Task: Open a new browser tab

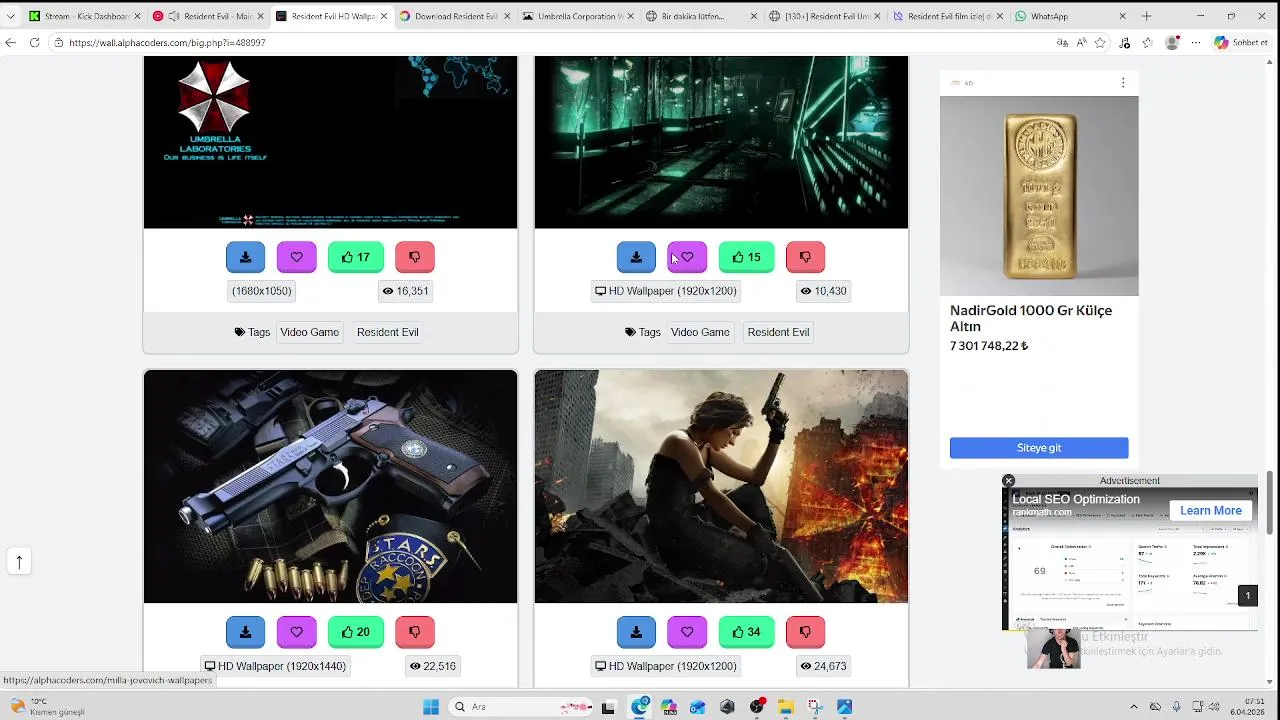Action: pos(1146,16)
